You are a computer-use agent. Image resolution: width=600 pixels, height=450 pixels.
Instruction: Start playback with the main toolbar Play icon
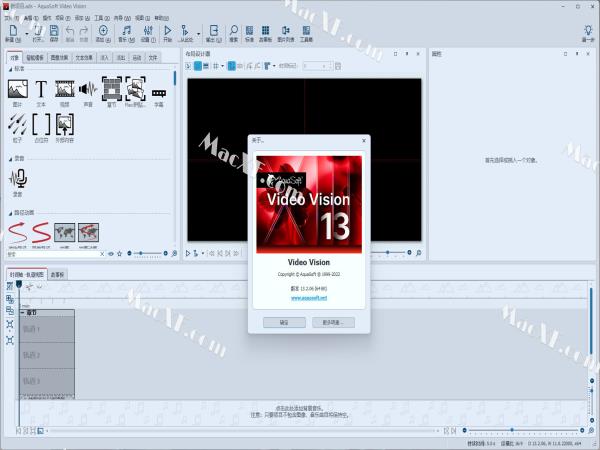coord(168,31)
